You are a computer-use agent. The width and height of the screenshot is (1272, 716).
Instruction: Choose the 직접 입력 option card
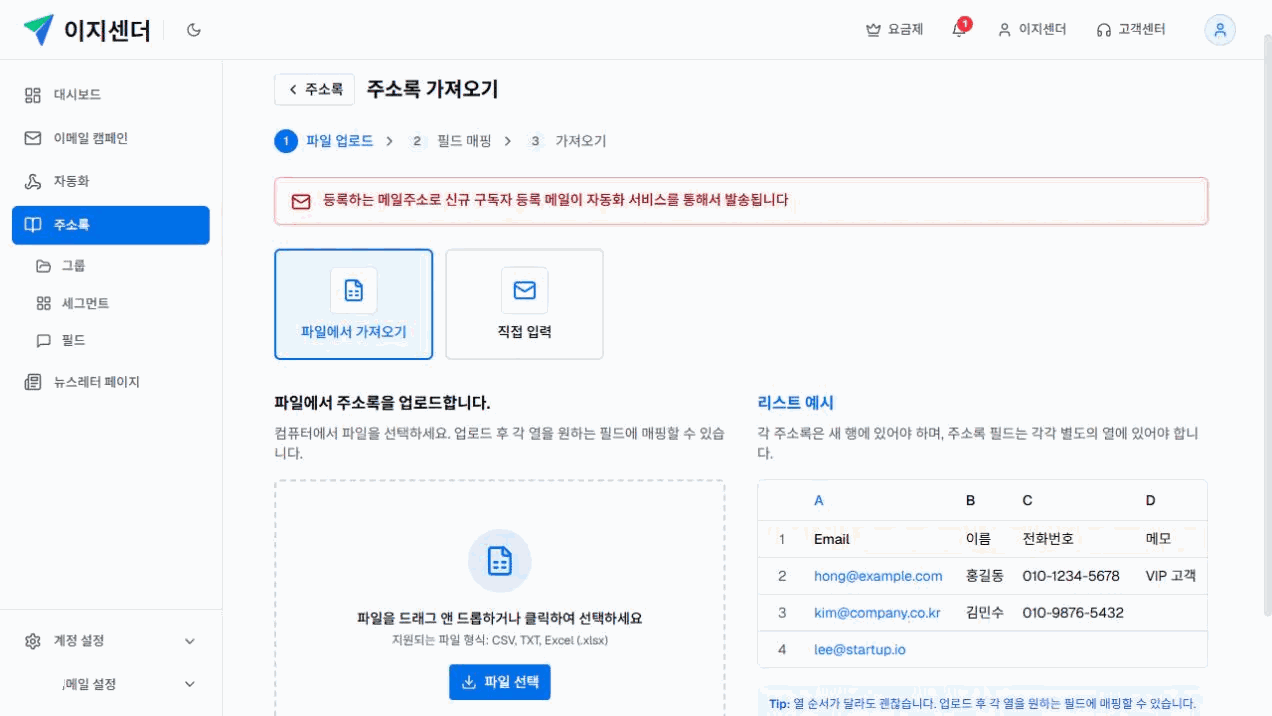[524, 304]
